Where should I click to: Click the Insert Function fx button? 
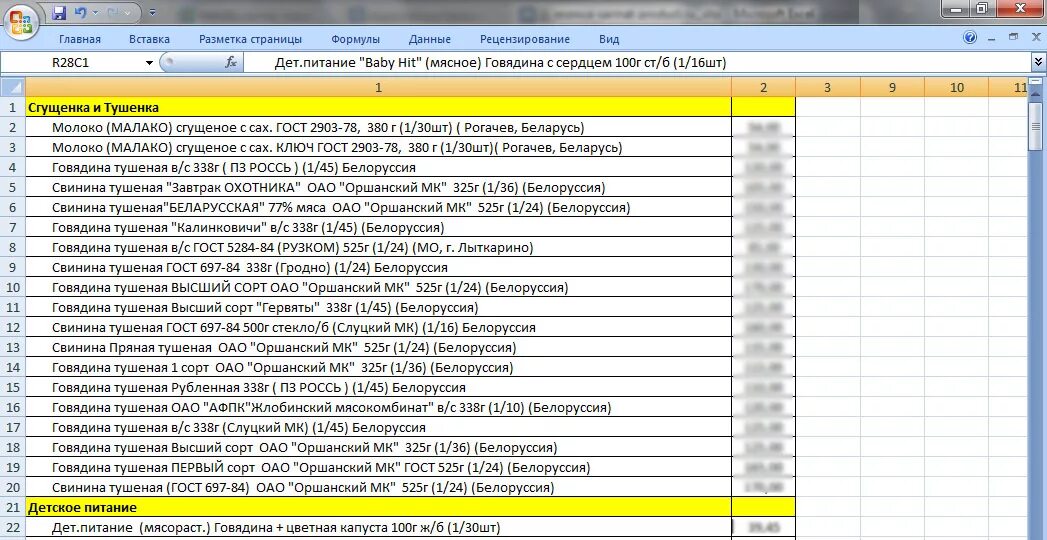231,63
